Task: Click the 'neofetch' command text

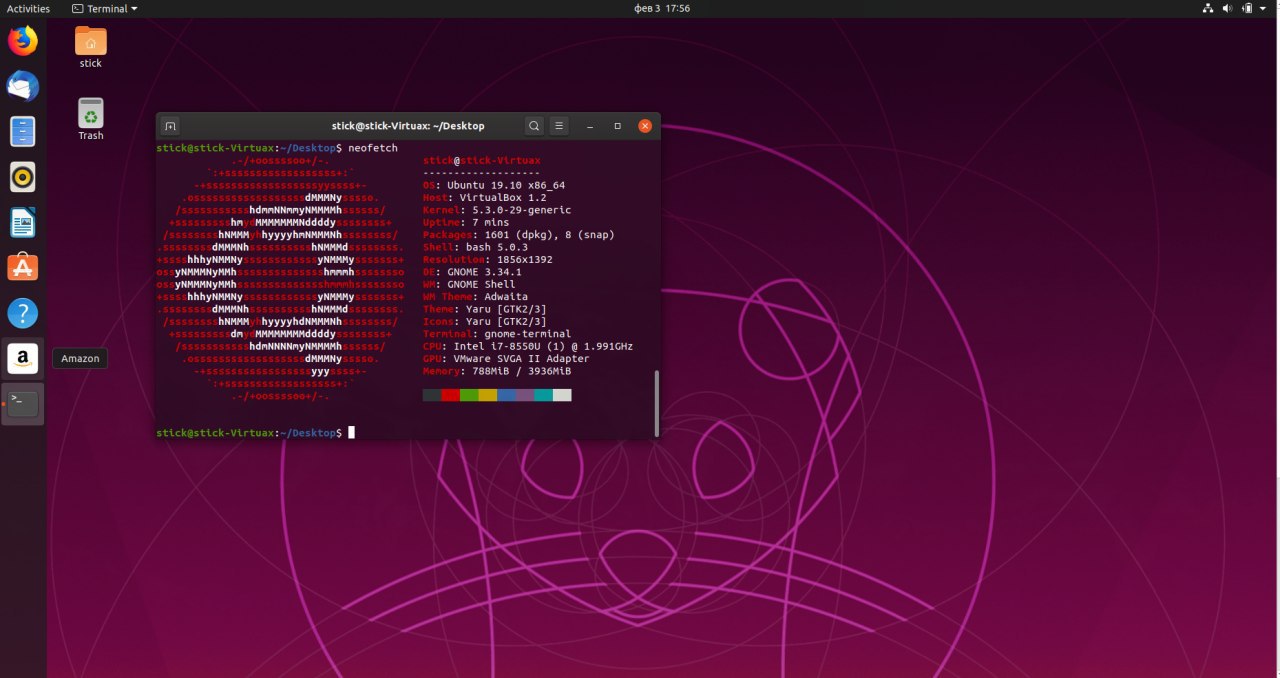Action: point(372,148)
